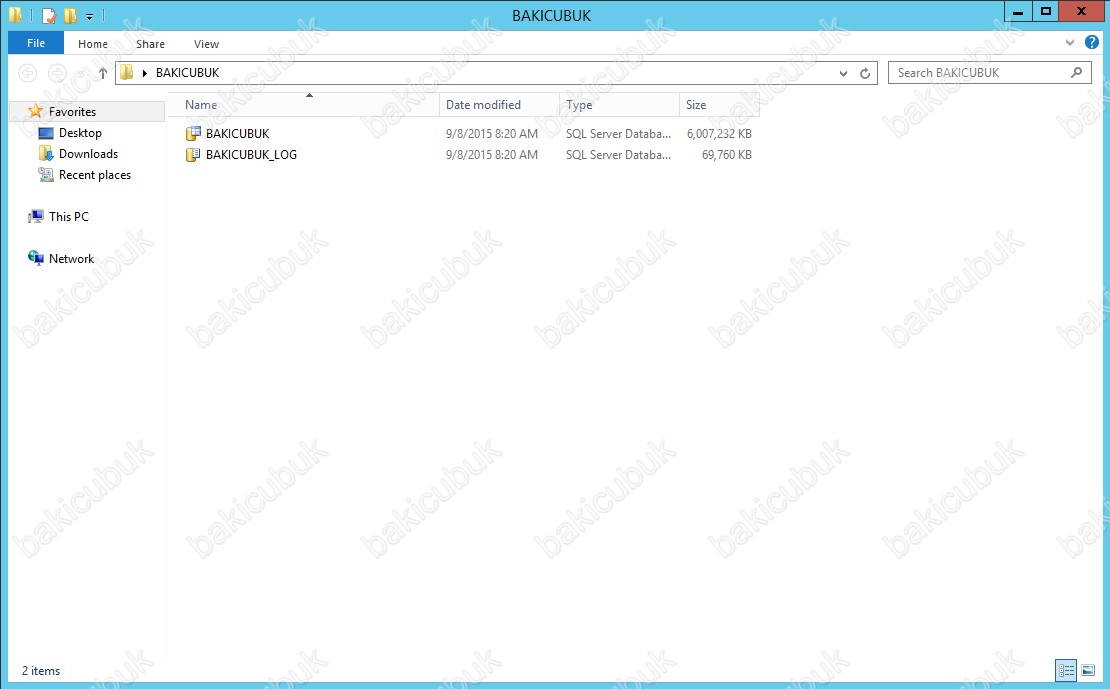Expand the ribbon with the chevron arrow

coord(1070,42)
